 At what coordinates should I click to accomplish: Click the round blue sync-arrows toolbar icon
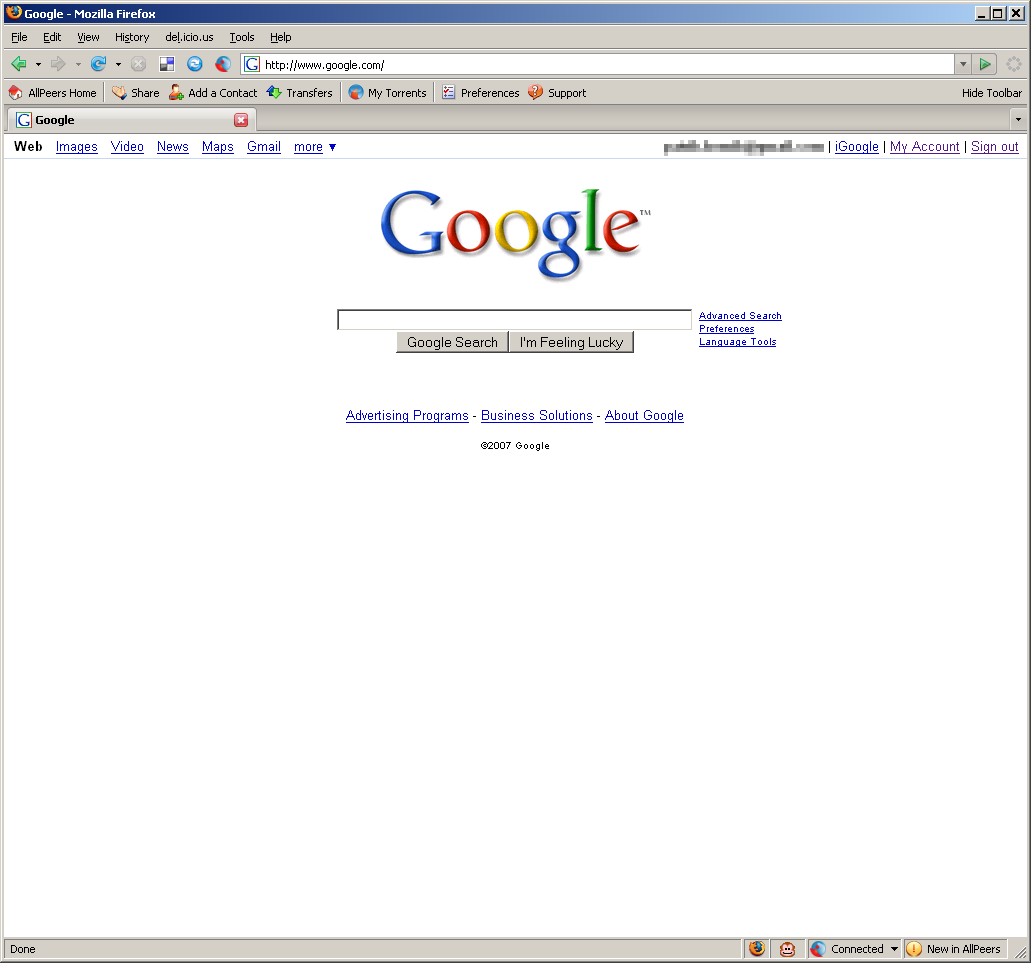point(195,64)
